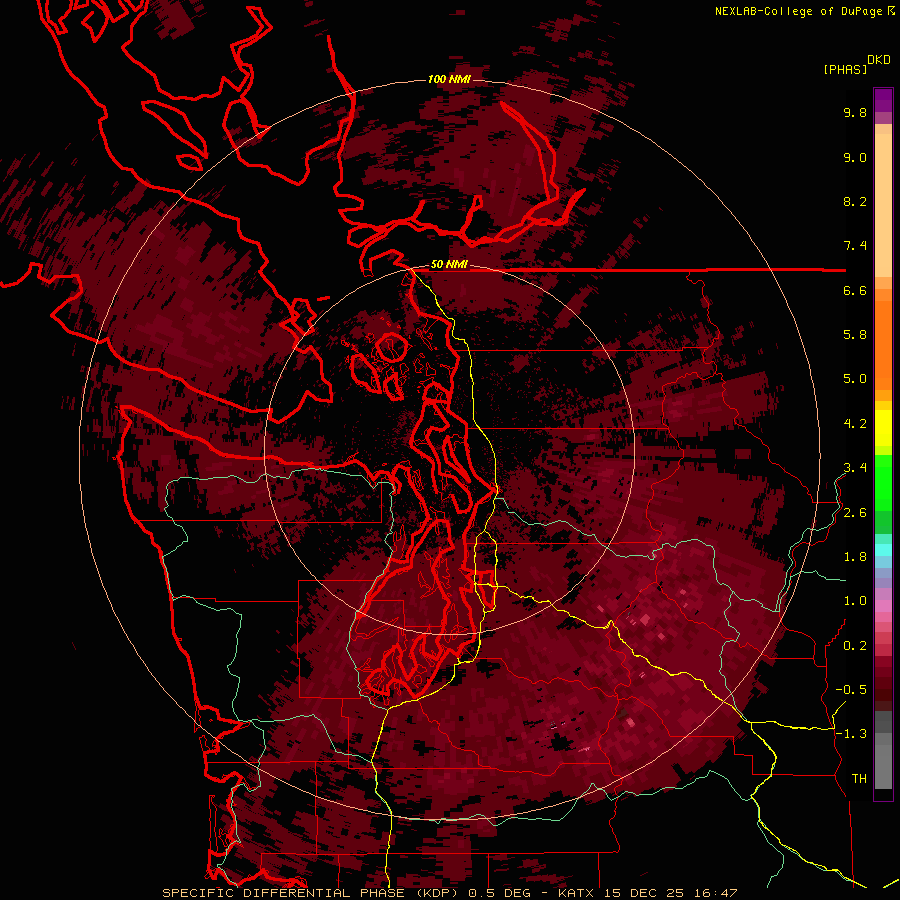Click the "KATX" radar site identifier
This screenshot has width=900, height=900.
click(x=577, y=893)
